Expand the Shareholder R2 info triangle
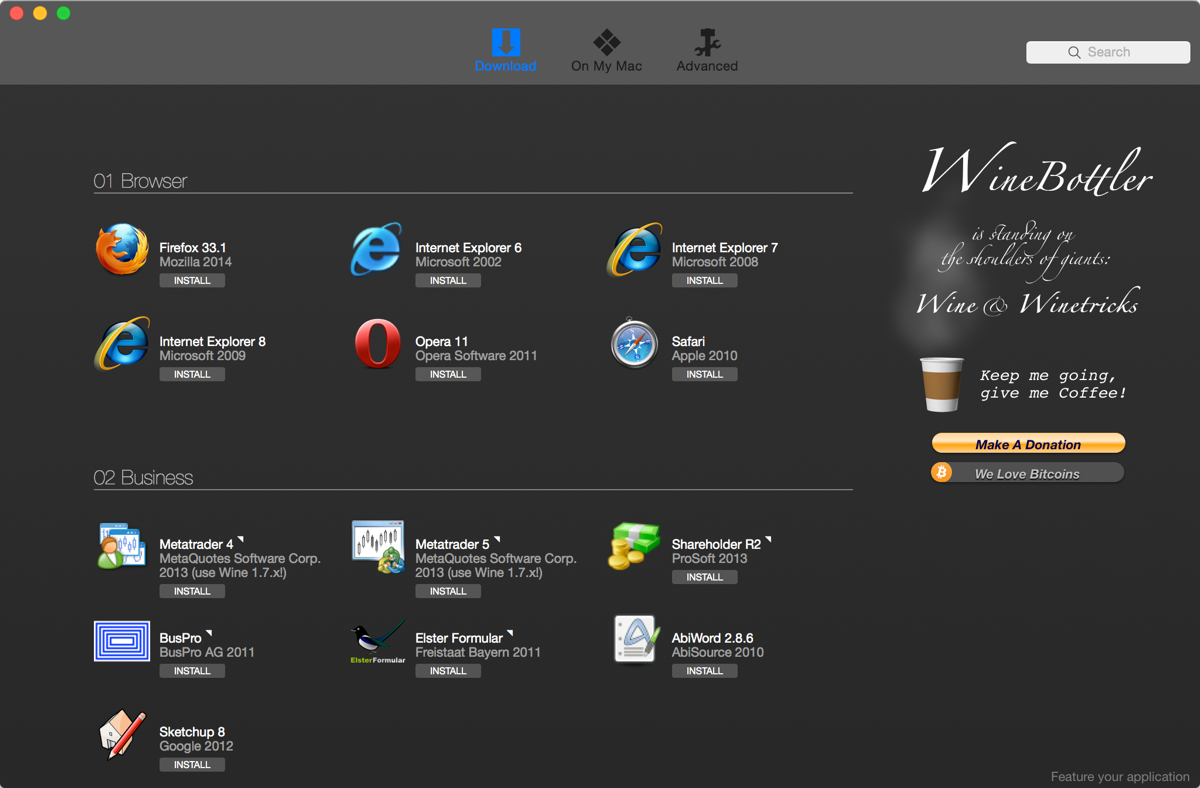This screenshot has height=788, width=1200. pyautogui.click(x=768, y=540)
